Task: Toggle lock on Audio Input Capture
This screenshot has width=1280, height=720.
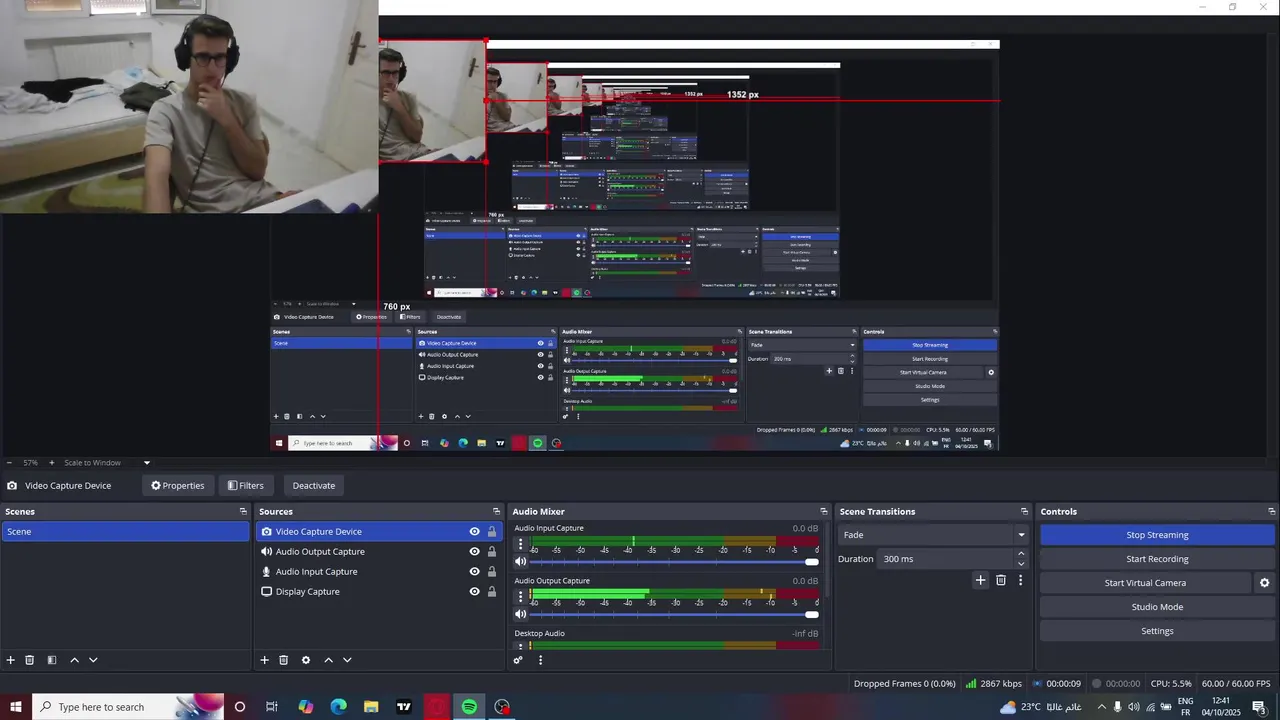Action: coord(492,572)
